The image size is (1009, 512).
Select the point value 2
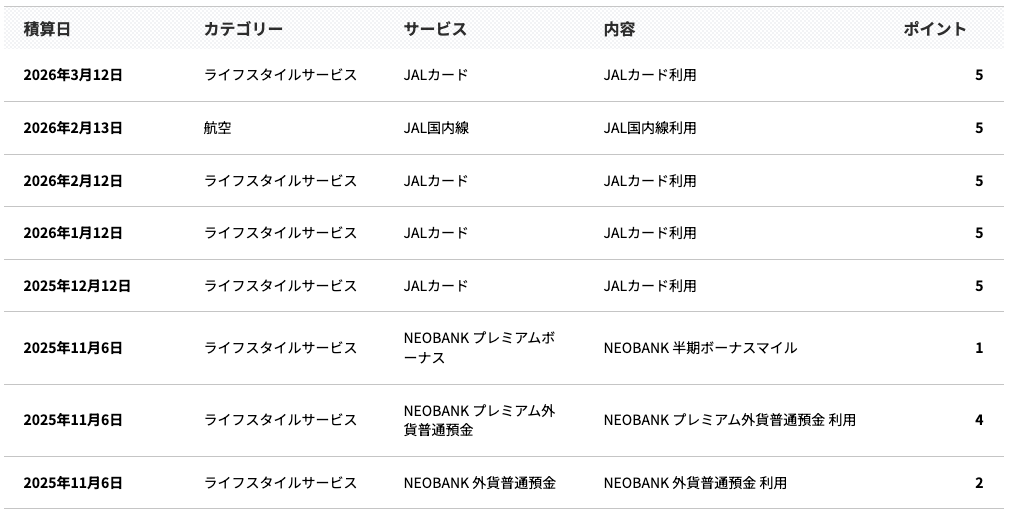click(x=979, y=483)
